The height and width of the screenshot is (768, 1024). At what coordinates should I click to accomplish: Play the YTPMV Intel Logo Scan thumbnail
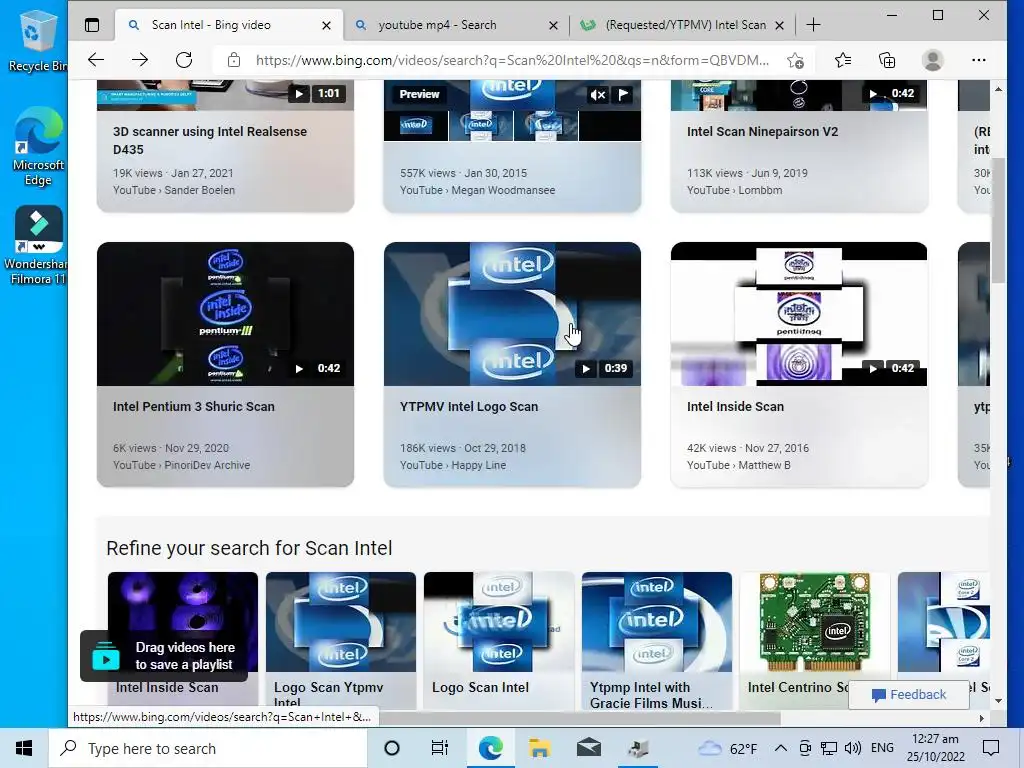[x=512, y=314]
